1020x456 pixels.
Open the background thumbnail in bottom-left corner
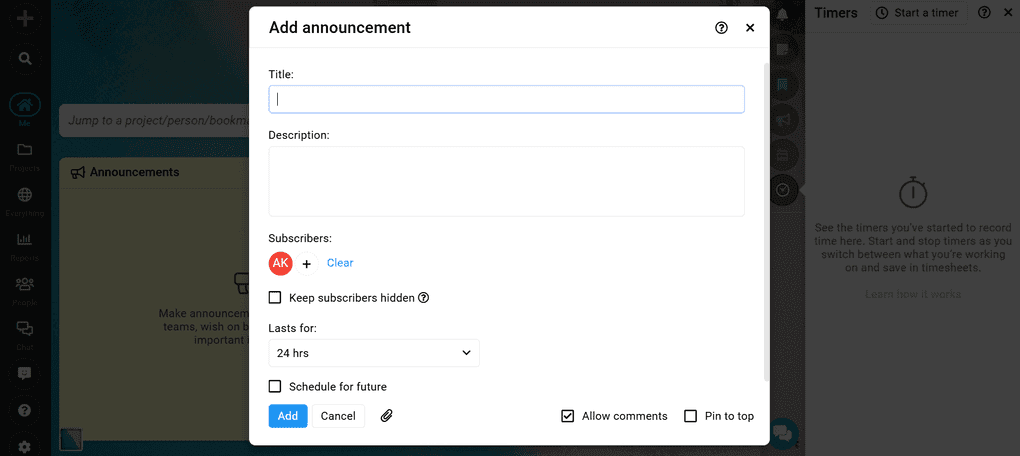[71, 439]
